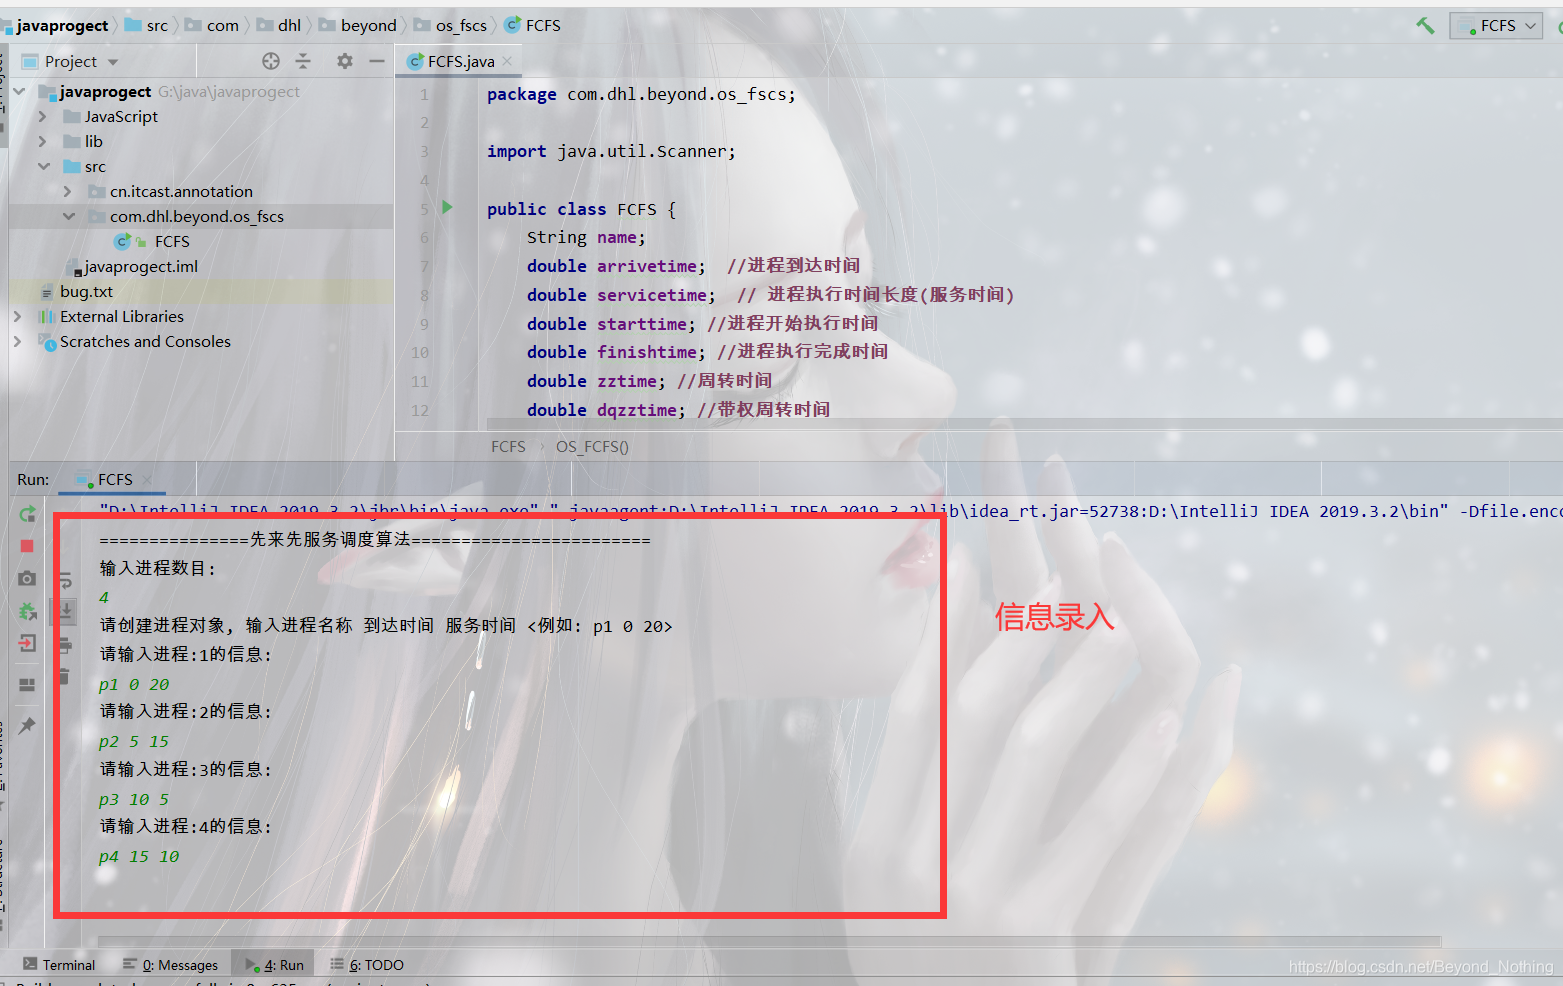Select bug.txt in the Project tree

click(86, 291)
